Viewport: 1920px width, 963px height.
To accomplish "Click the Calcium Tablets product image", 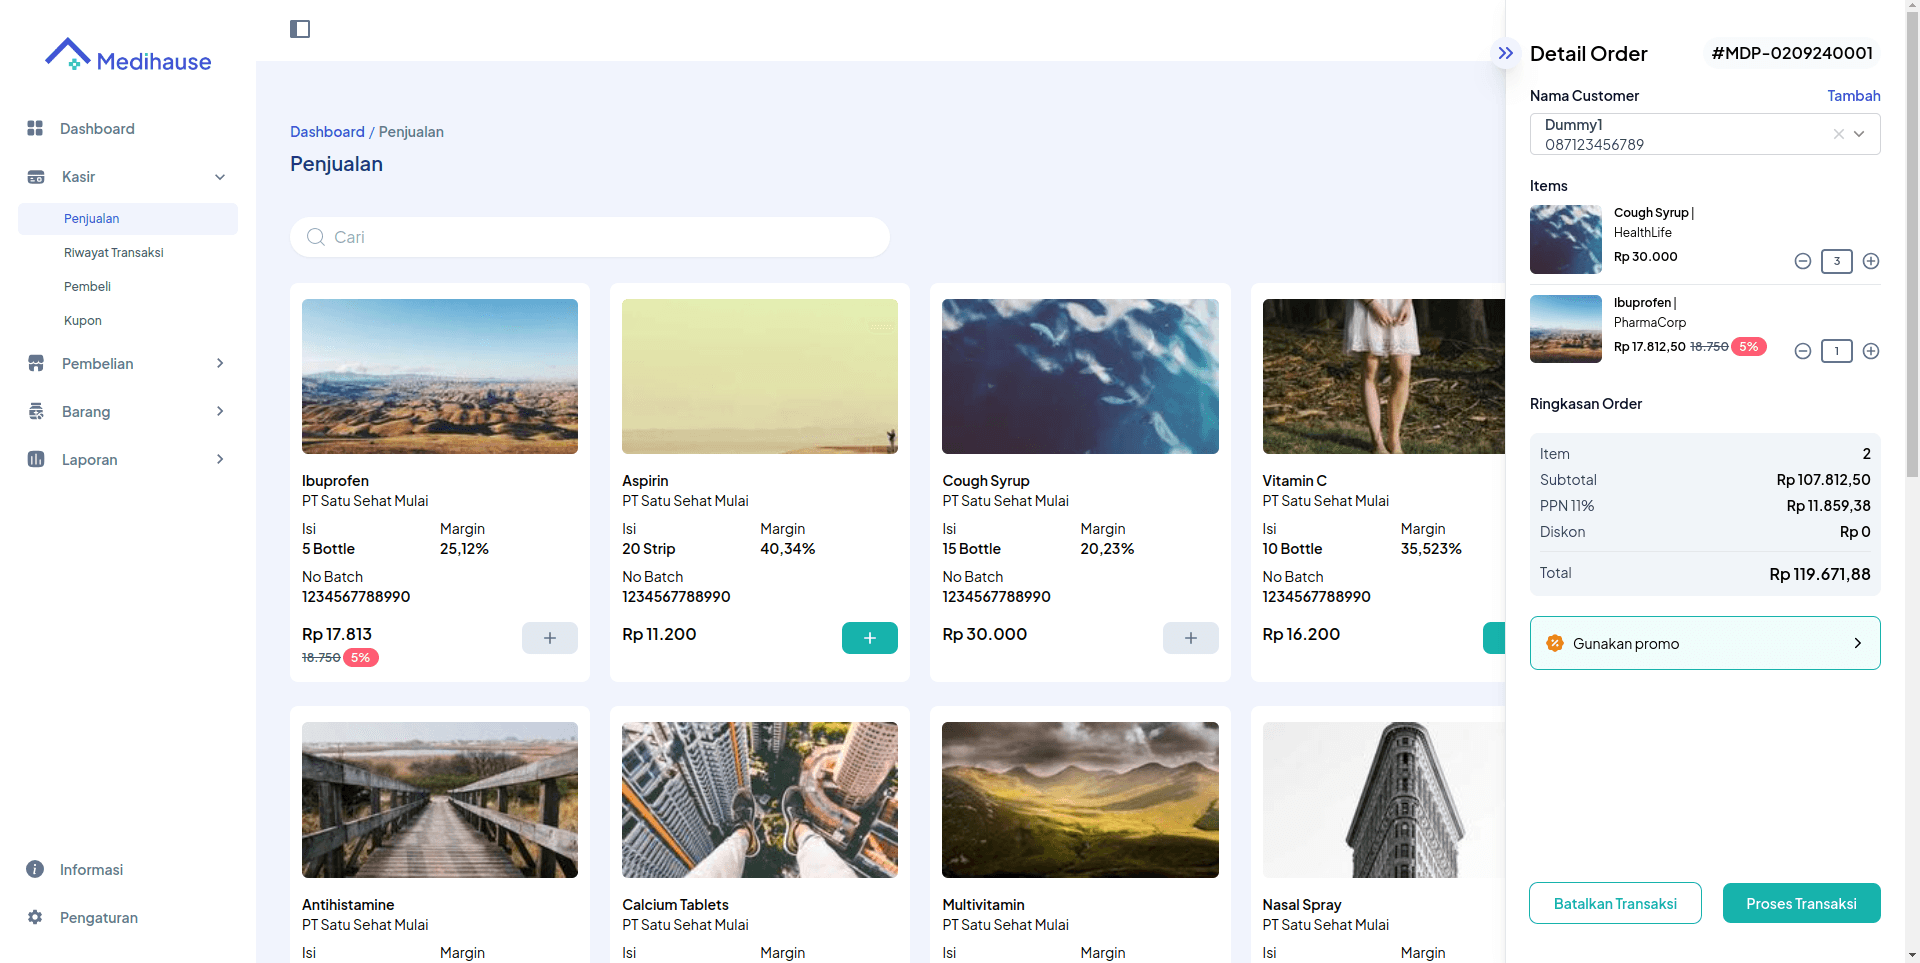I will point(760,800).
